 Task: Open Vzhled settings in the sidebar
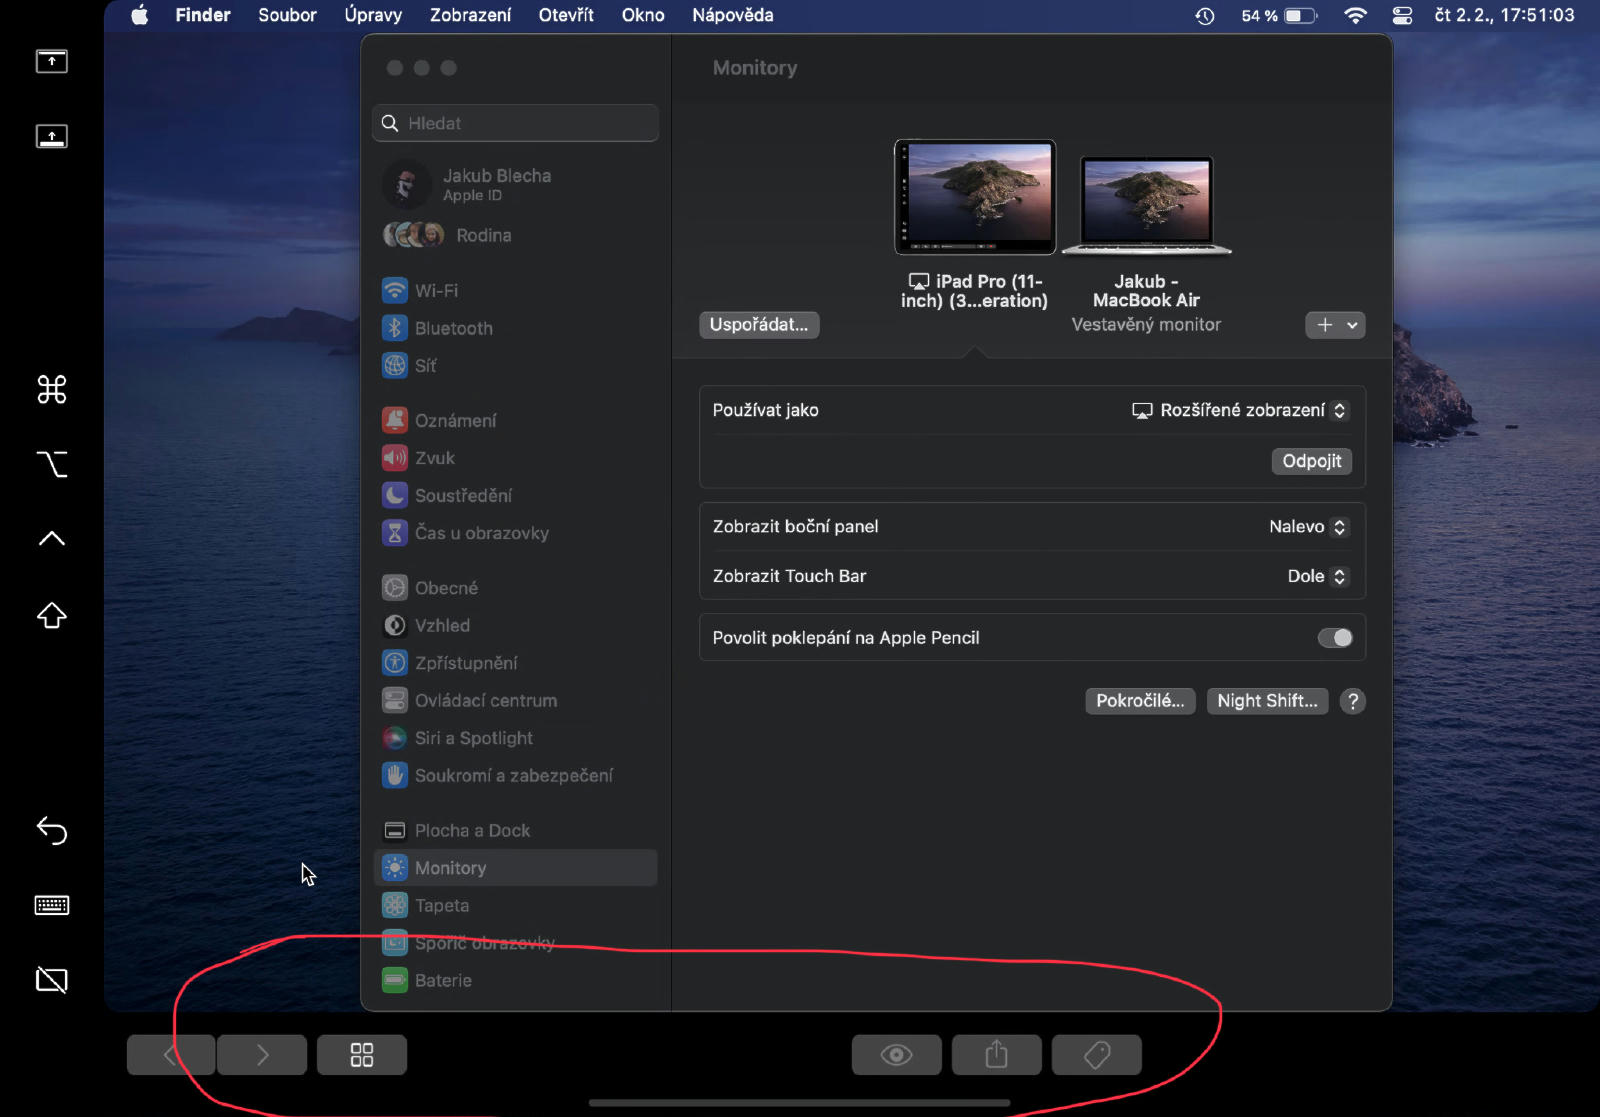point(515,626)
